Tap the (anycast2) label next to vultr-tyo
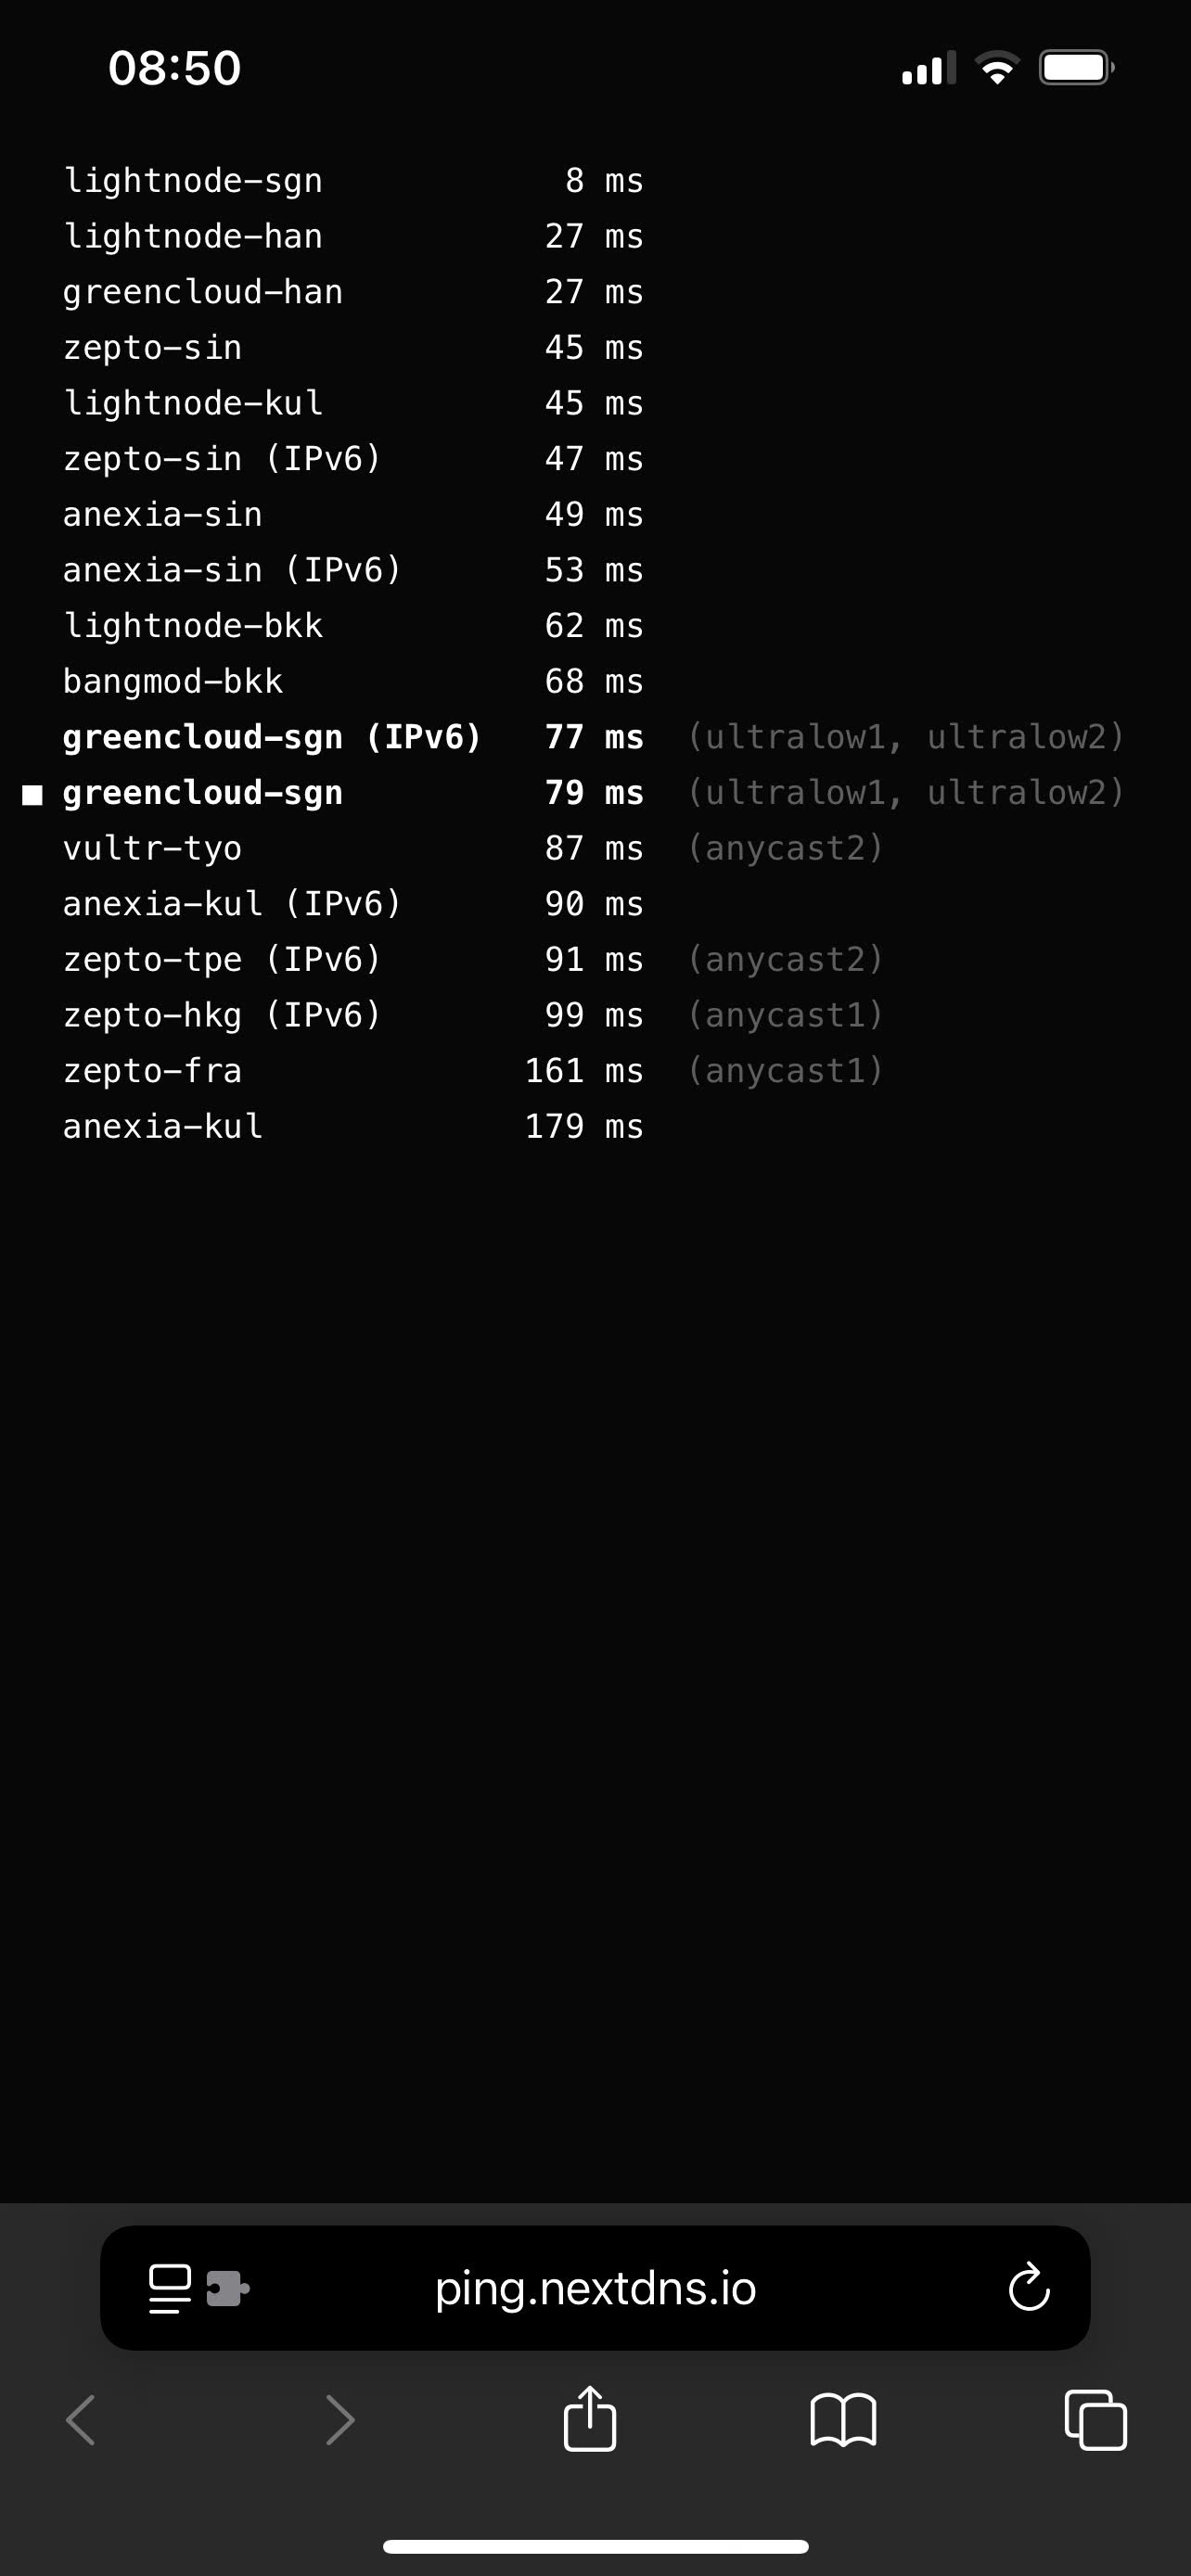This screenshot has height=2576, width=1191. [785, 848]
